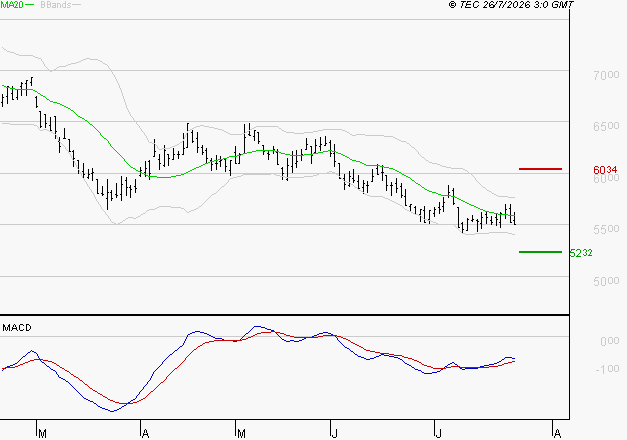Screen dimensions: 627x440
Task: Click the 7000 price axis label
Action: (x=606, y=75)
